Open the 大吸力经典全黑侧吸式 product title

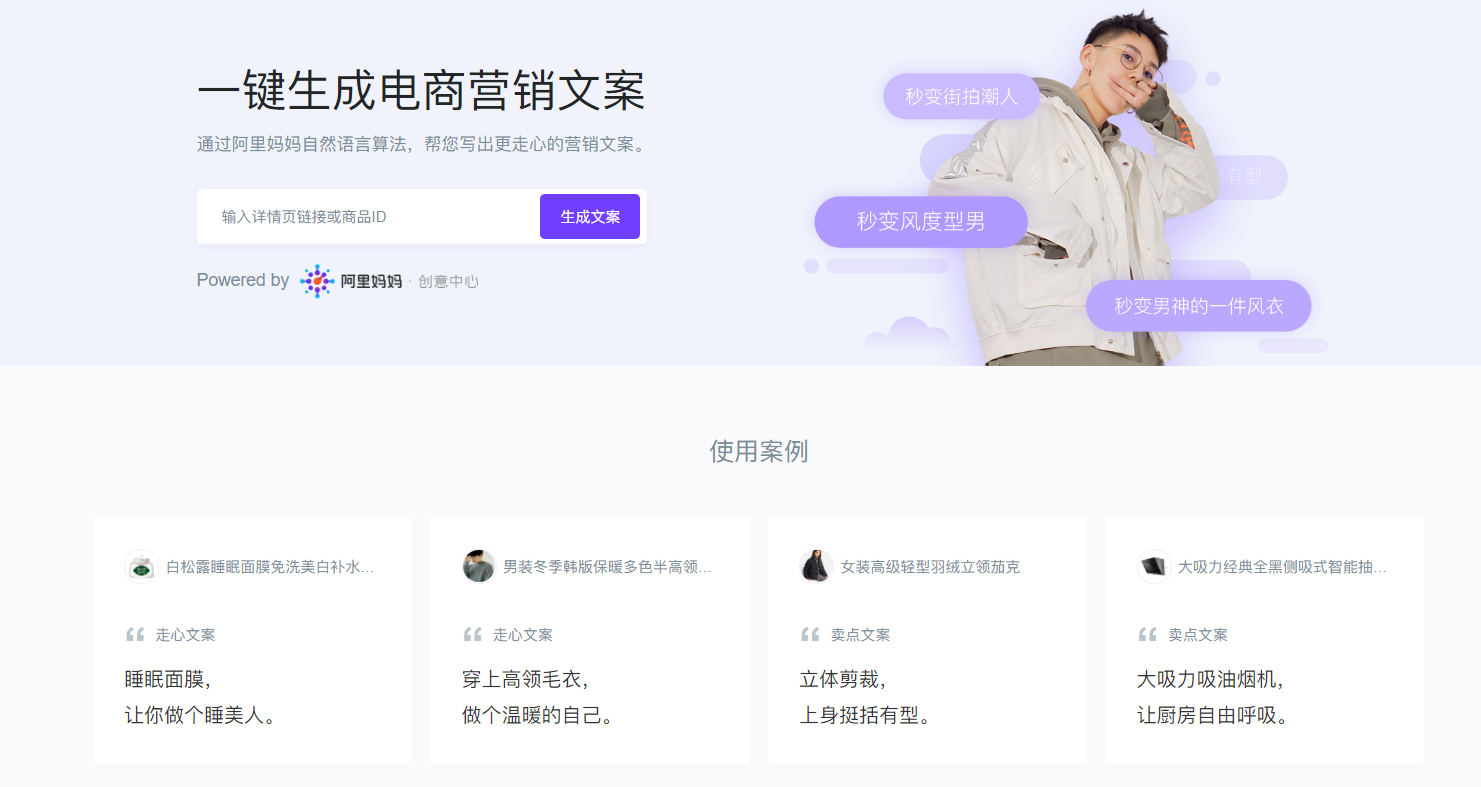point(1282,567)
